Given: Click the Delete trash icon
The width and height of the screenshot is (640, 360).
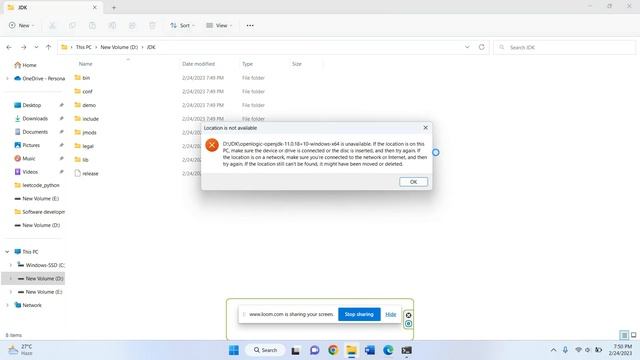Looking at the screenshot, I should tap(152, 26).
